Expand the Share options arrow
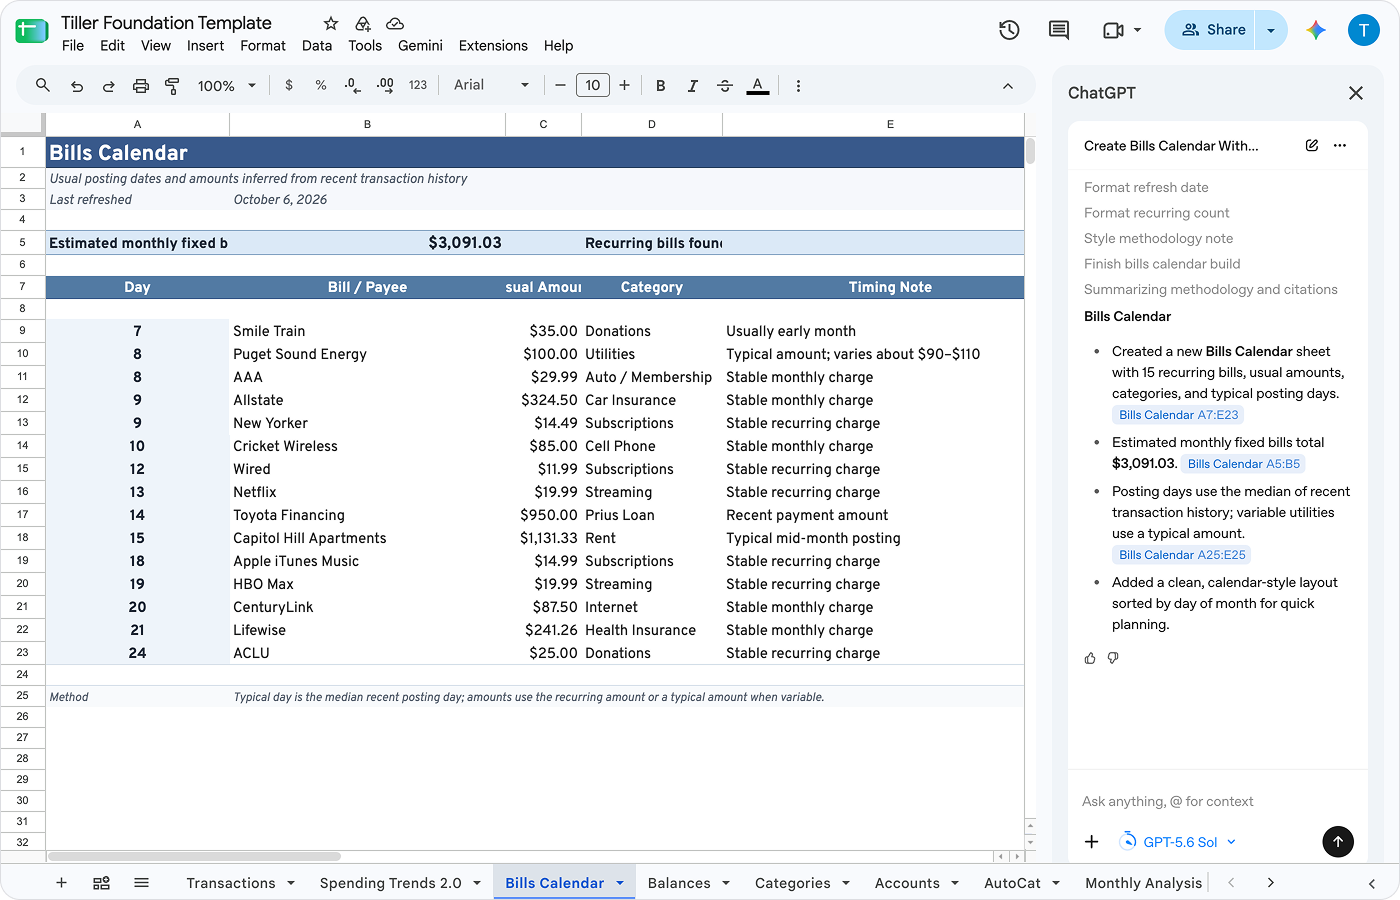This screenshot has width=1400, height=900. (1271, 30)
